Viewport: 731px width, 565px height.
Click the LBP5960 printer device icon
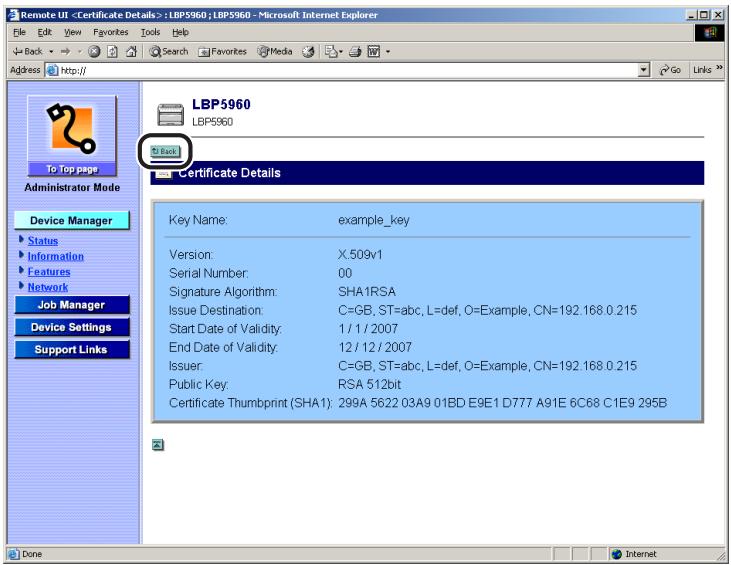[x=170, y=114]
